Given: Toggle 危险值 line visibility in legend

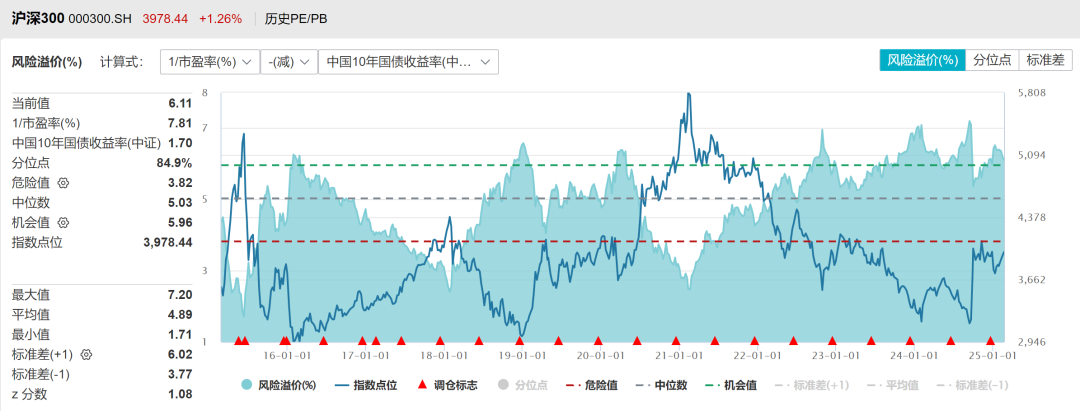Looking at the screenshot, I should (588, 385).
